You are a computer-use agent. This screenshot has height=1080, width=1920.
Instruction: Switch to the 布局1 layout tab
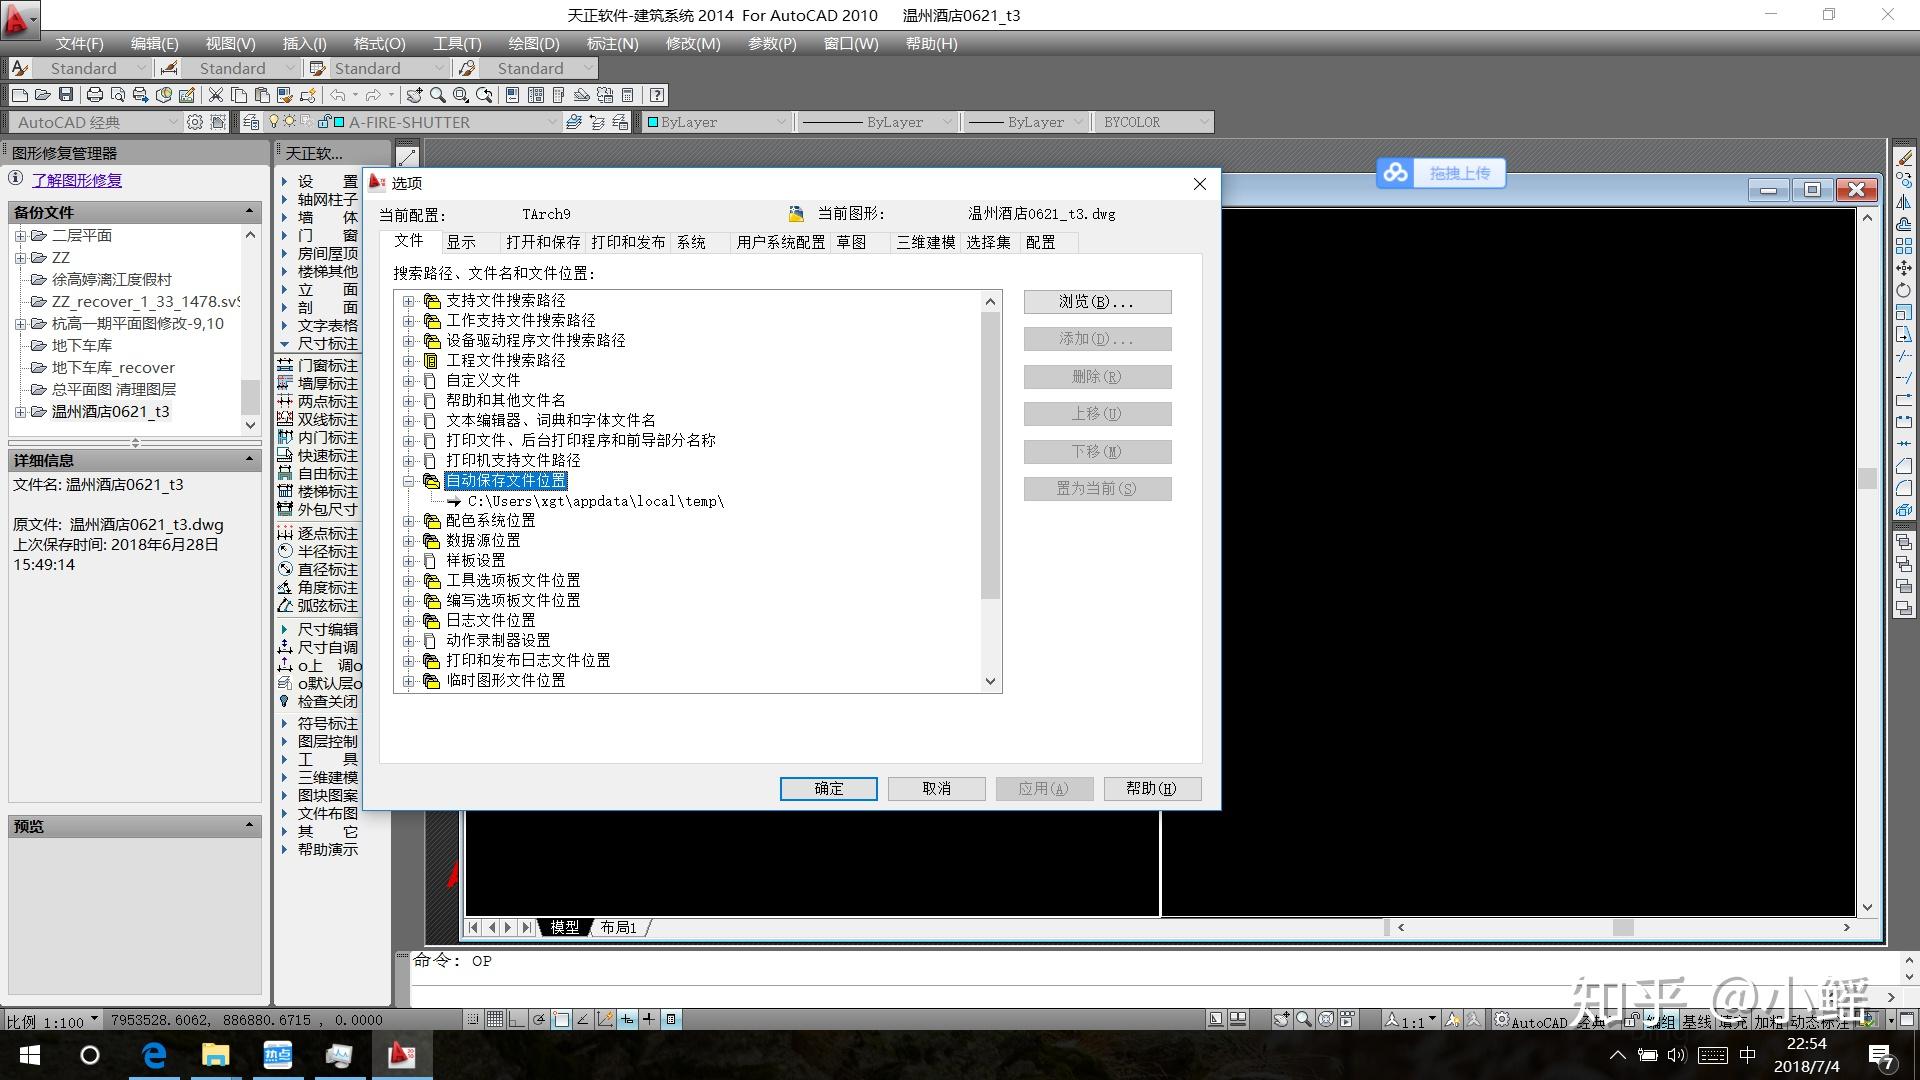pyautogui.click(x=619, y=928)
